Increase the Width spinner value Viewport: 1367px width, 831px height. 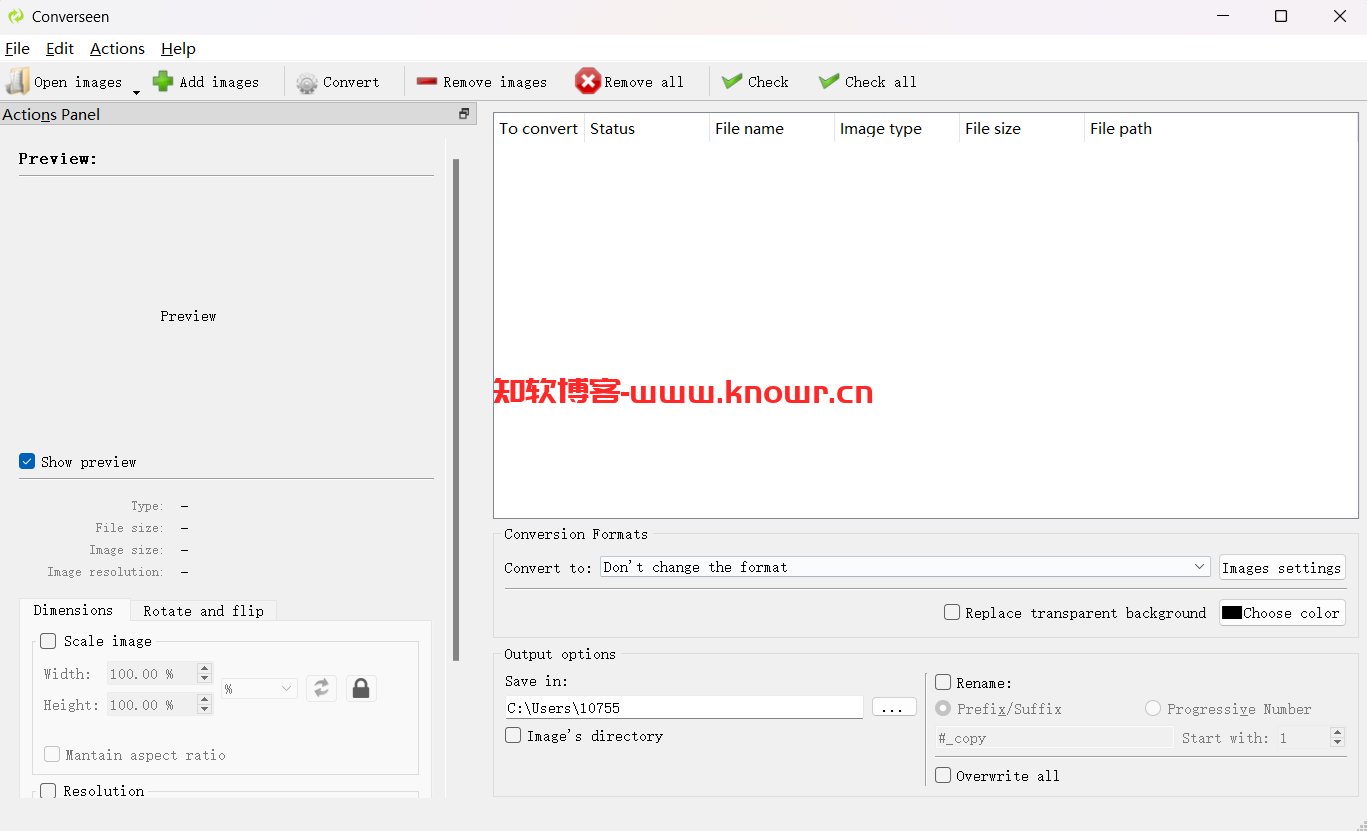205,668
